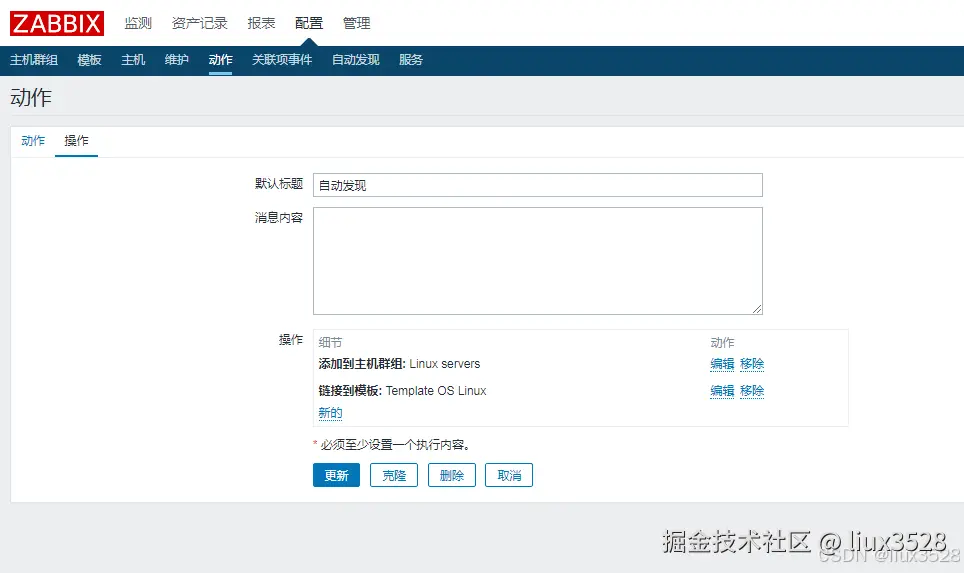Click the 消息内容 field label
The height and width of the screenshot is (573, 964).
[x=279, y=218]
